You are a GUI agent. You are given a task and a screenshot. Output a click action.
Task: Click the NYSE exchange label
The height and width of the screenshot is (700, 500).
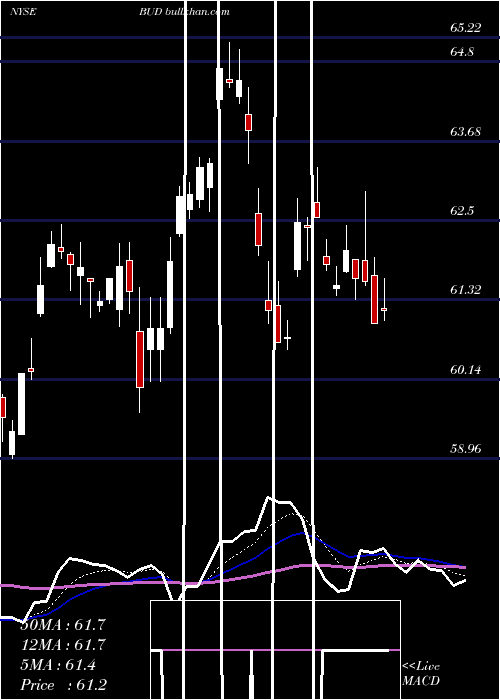pos(23,12)
